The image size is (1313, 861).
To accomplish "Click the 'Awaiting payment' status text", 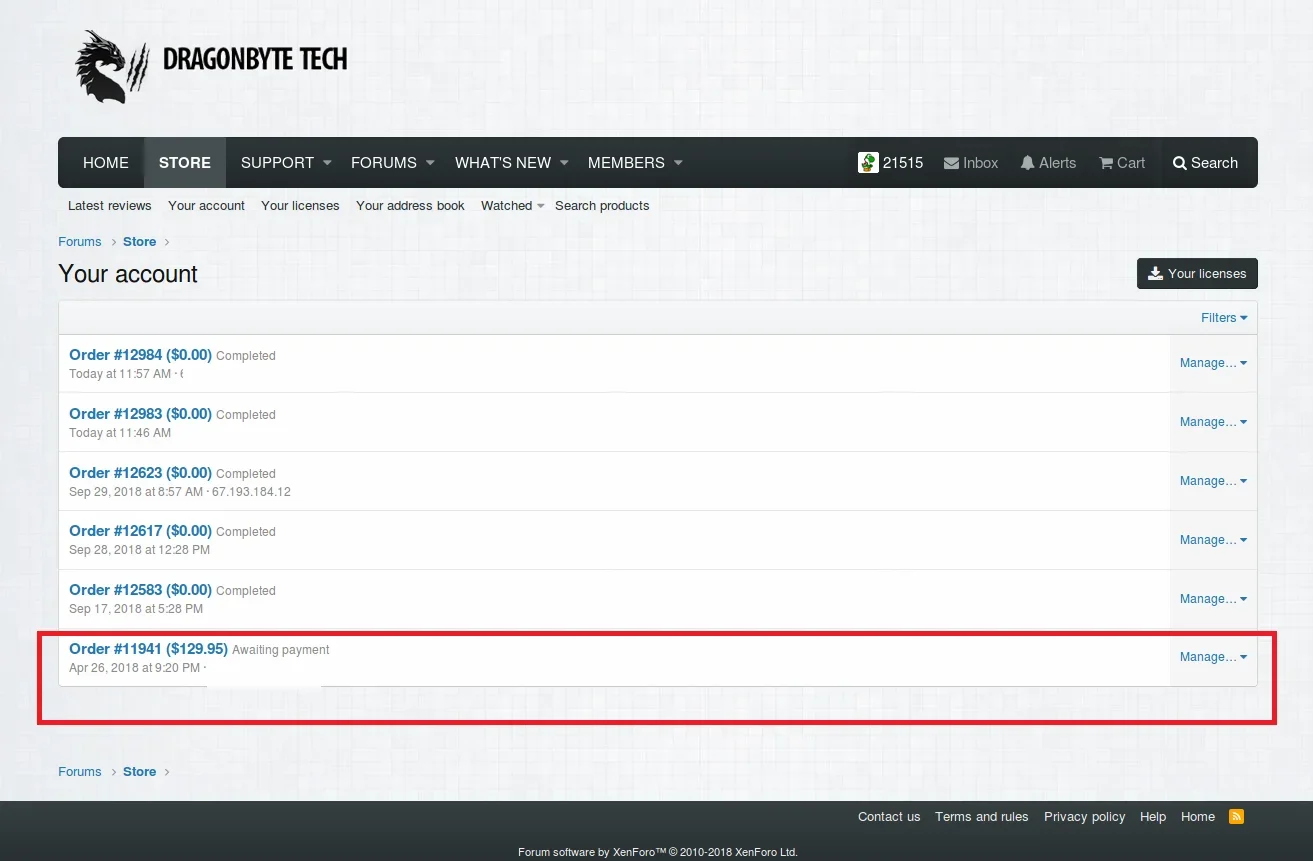I will pos(281,650).
